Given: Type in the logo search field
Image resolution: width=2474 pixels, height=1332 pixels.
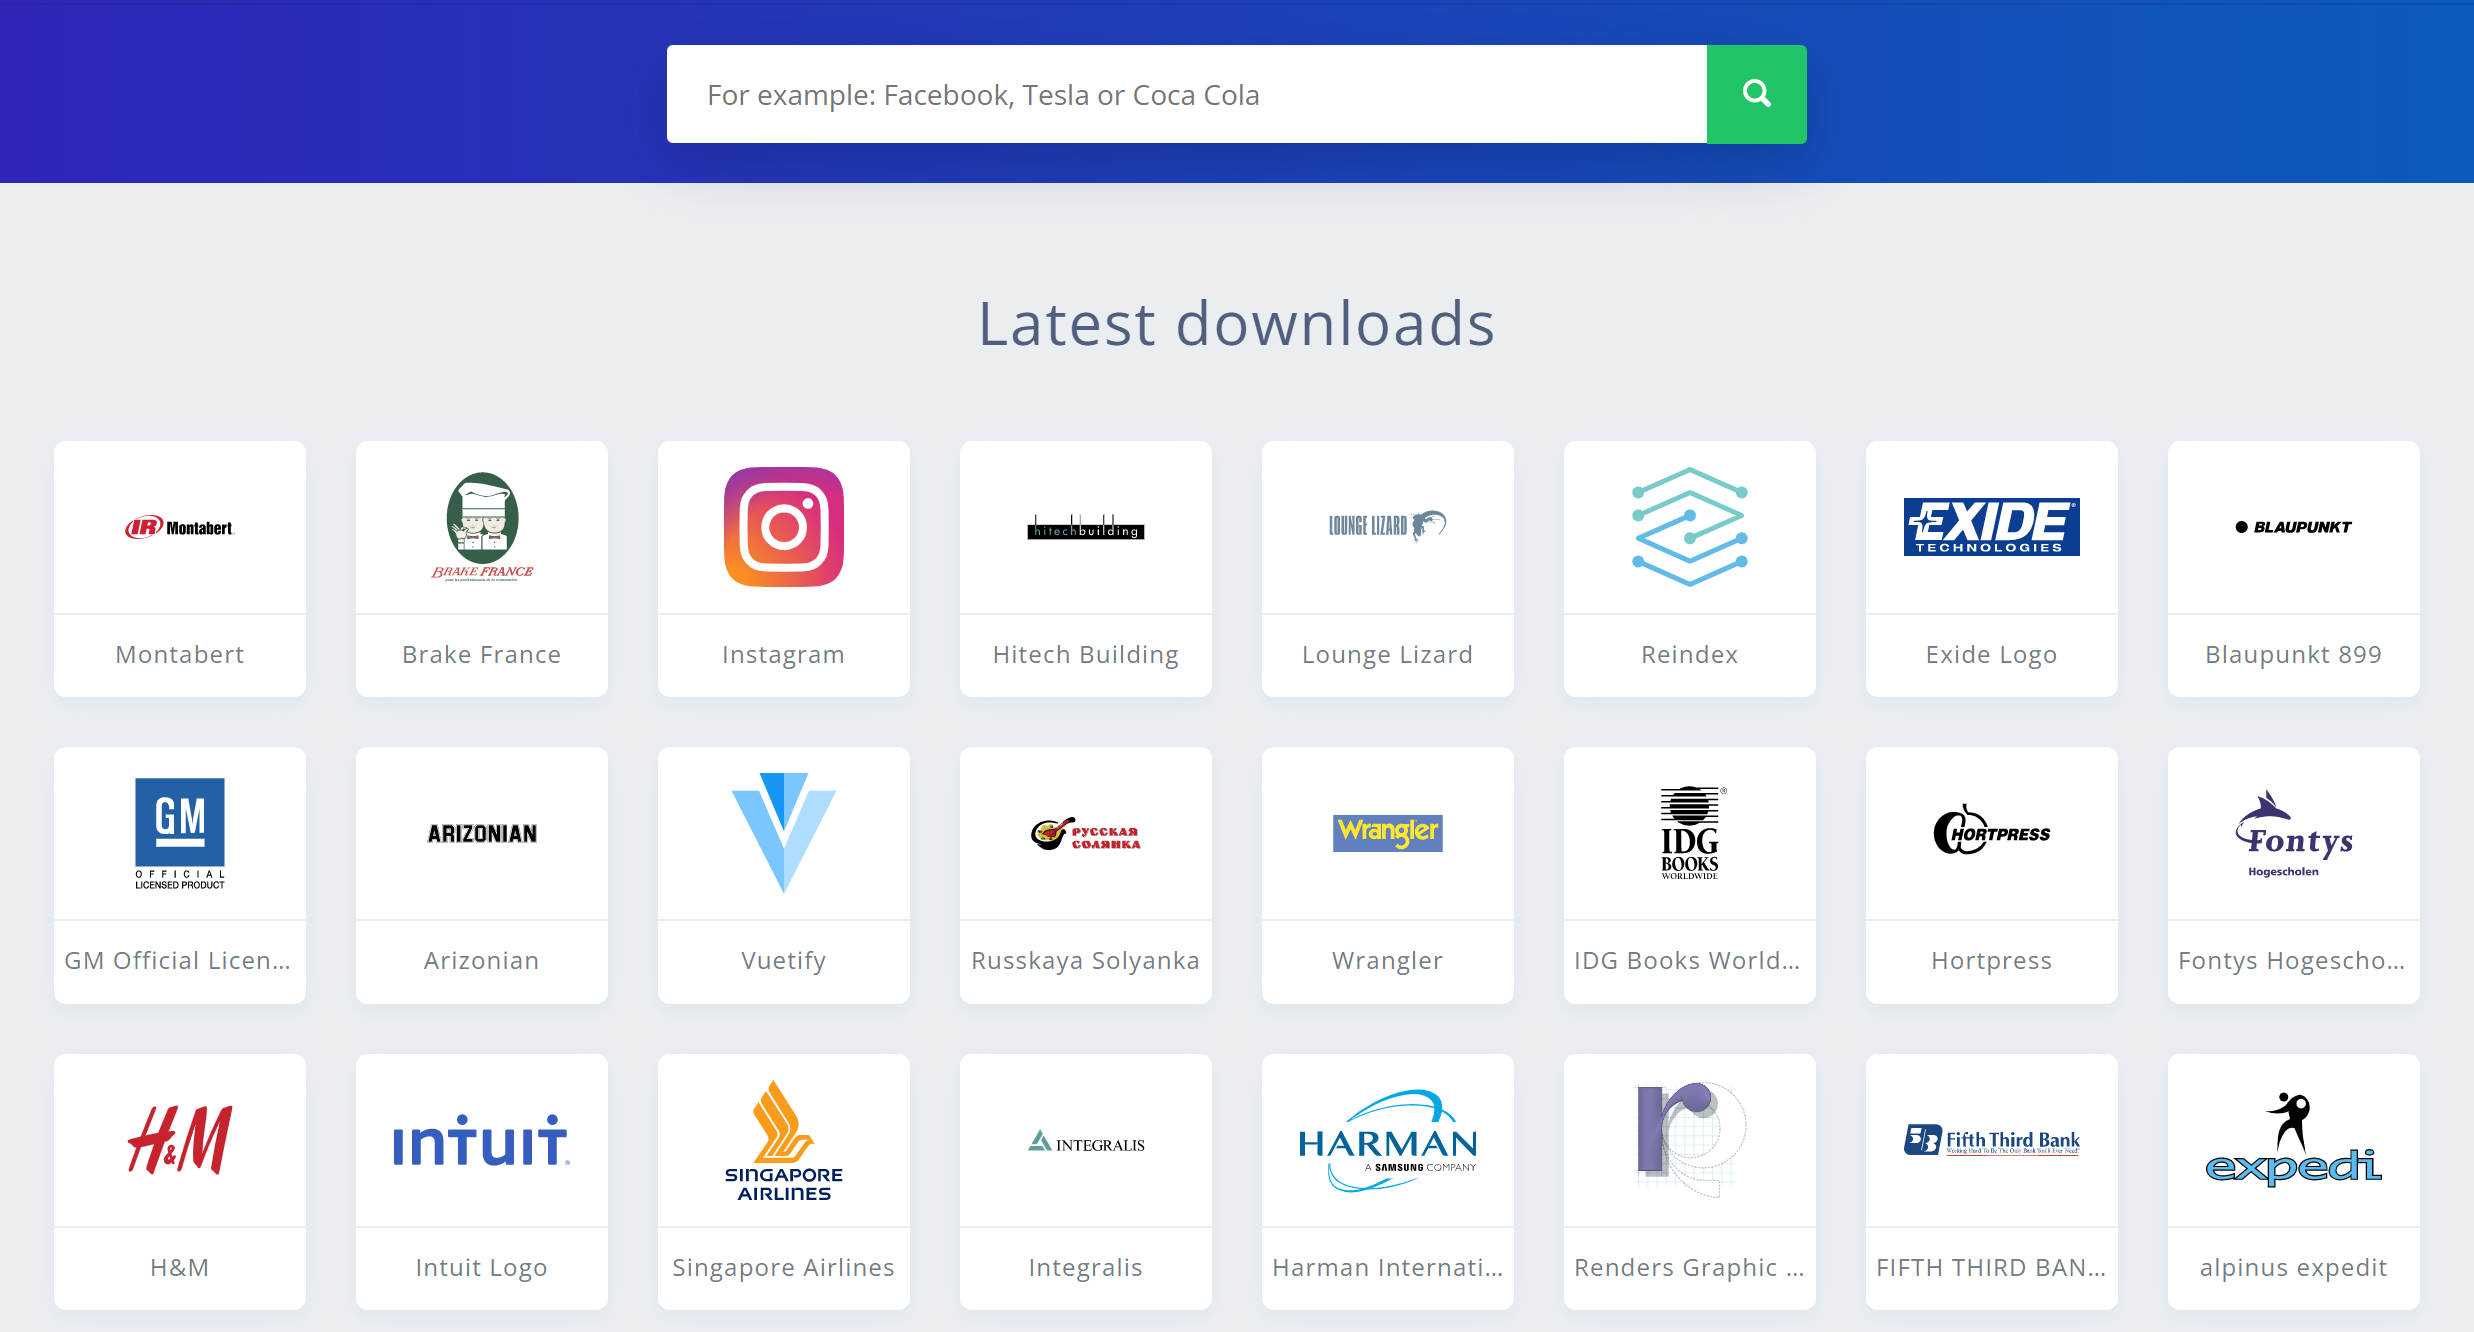Looking at the screenshot, I should 1186,94.
